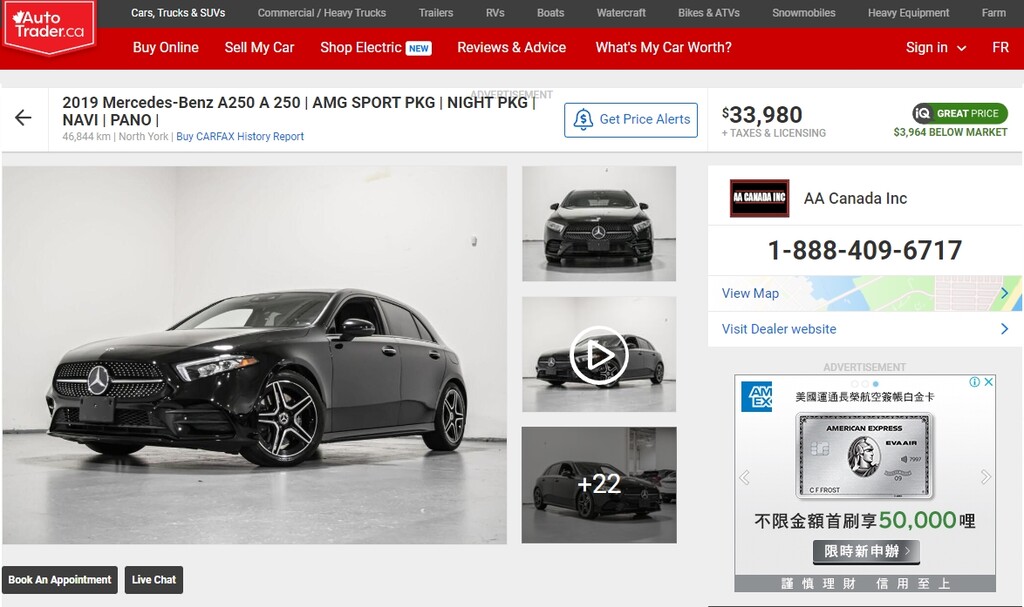Click the price alert bell icon
Image resolution: width=1024 pixels, height=607 pixels.
coord(583,120)
